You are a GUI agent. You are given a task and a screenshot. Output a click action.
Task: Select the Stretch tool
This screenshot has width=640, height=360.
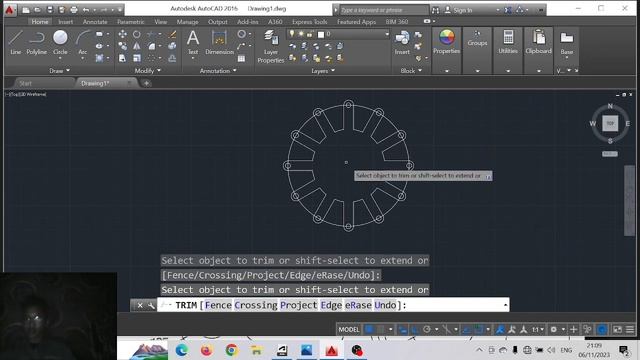[x=122, y=58]
